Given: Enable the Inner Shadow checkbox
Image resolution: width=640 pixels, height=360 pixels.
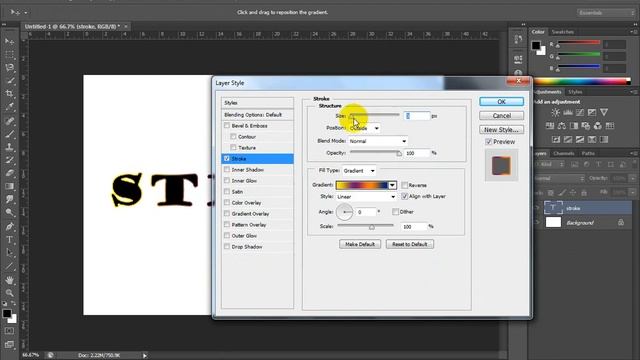Looking at the screenshot, I should (x=227, y=169).
